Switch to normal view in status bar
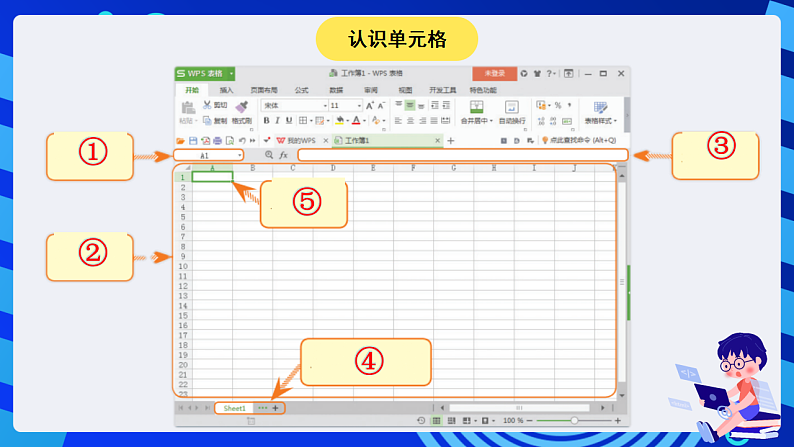This screenshot has width=794, height=447. pyautogui.click(x=436, y=421)
